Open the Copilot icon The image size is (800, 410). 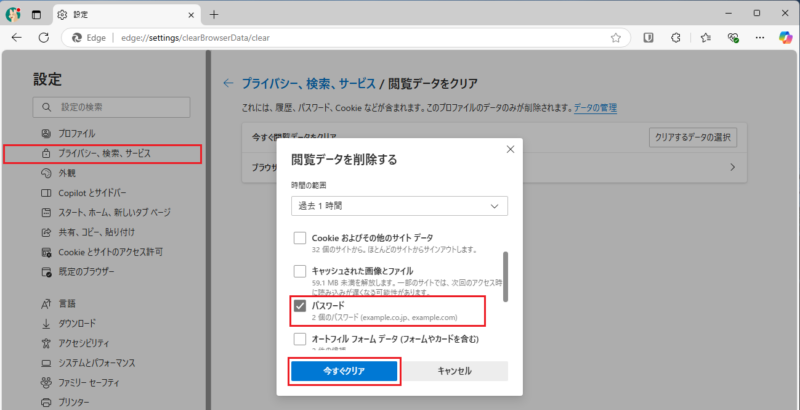[x=785, y=38]
